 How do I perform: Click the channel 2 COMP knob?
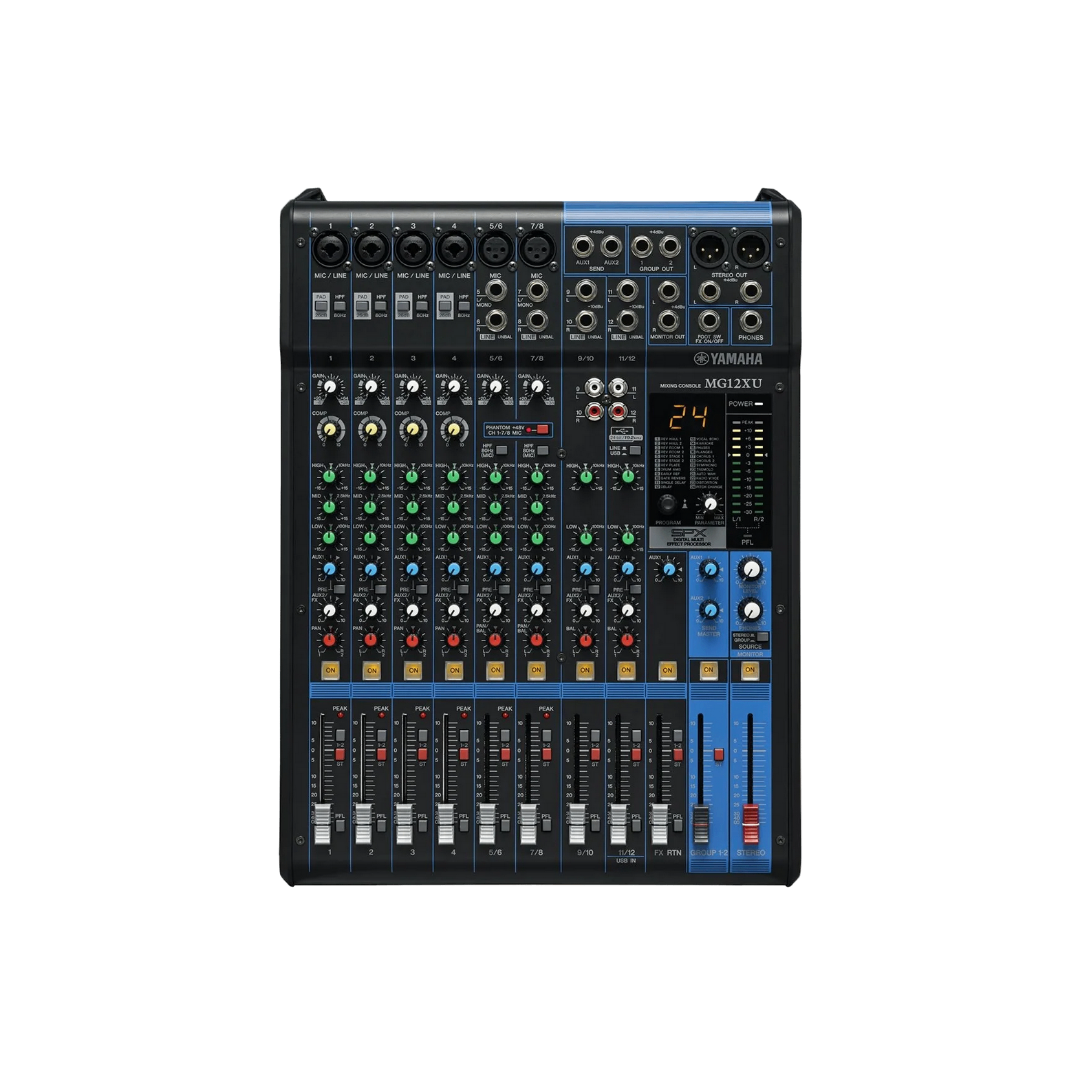370,429
